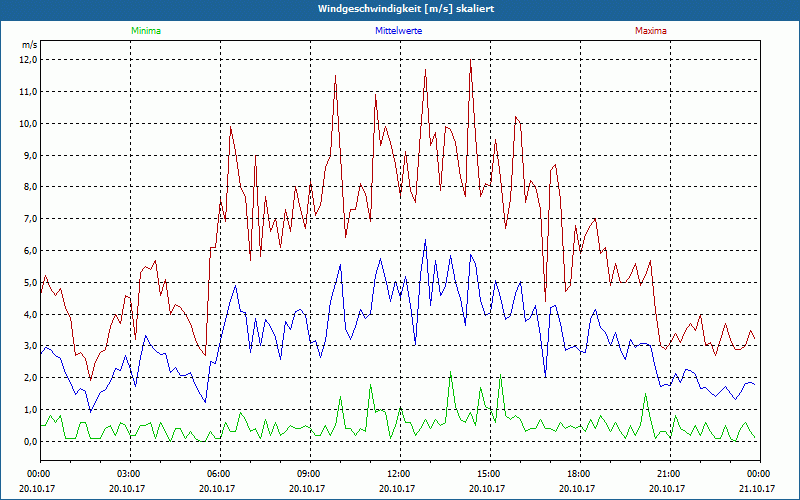Click the 06:00 time axis label
Screen dimensions: 800x500
point(220,474)
